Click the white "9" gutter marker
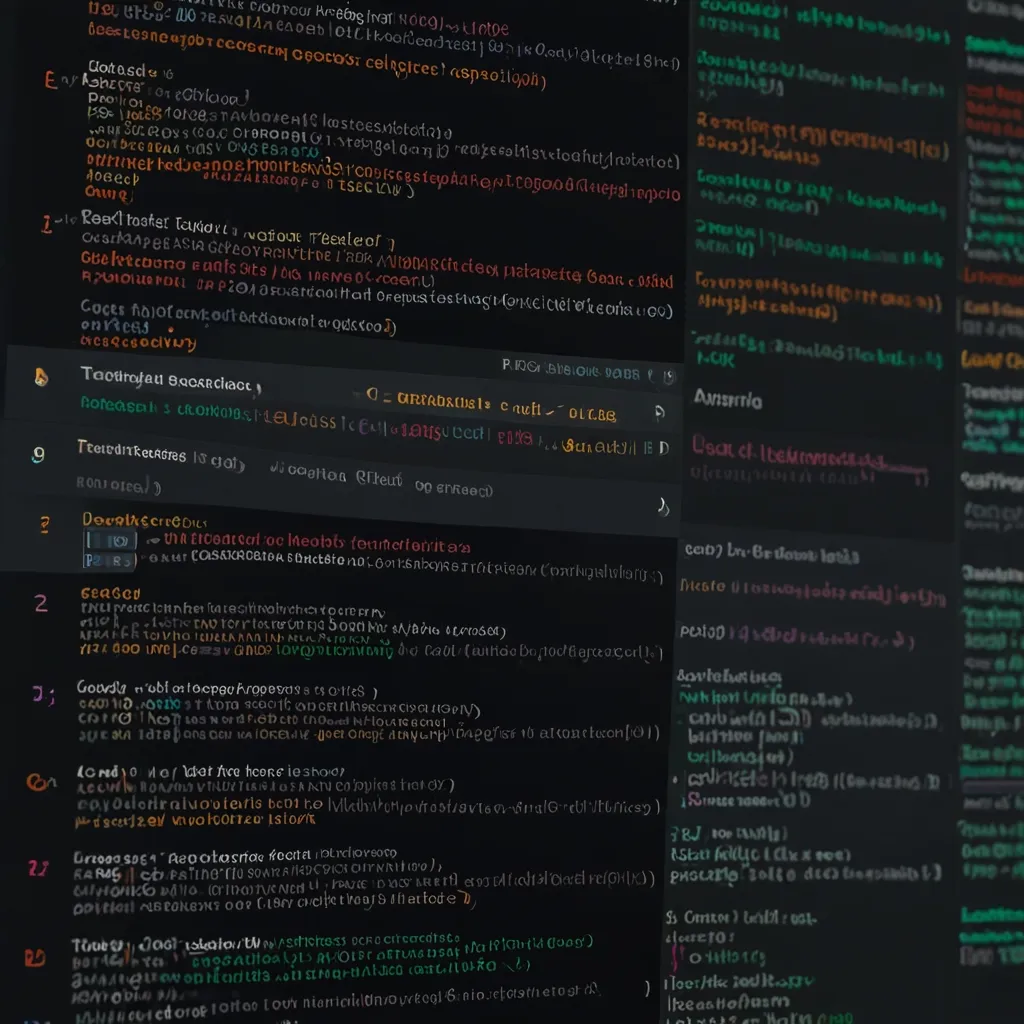This screenshot has height=1024, width=1024. 39,454
